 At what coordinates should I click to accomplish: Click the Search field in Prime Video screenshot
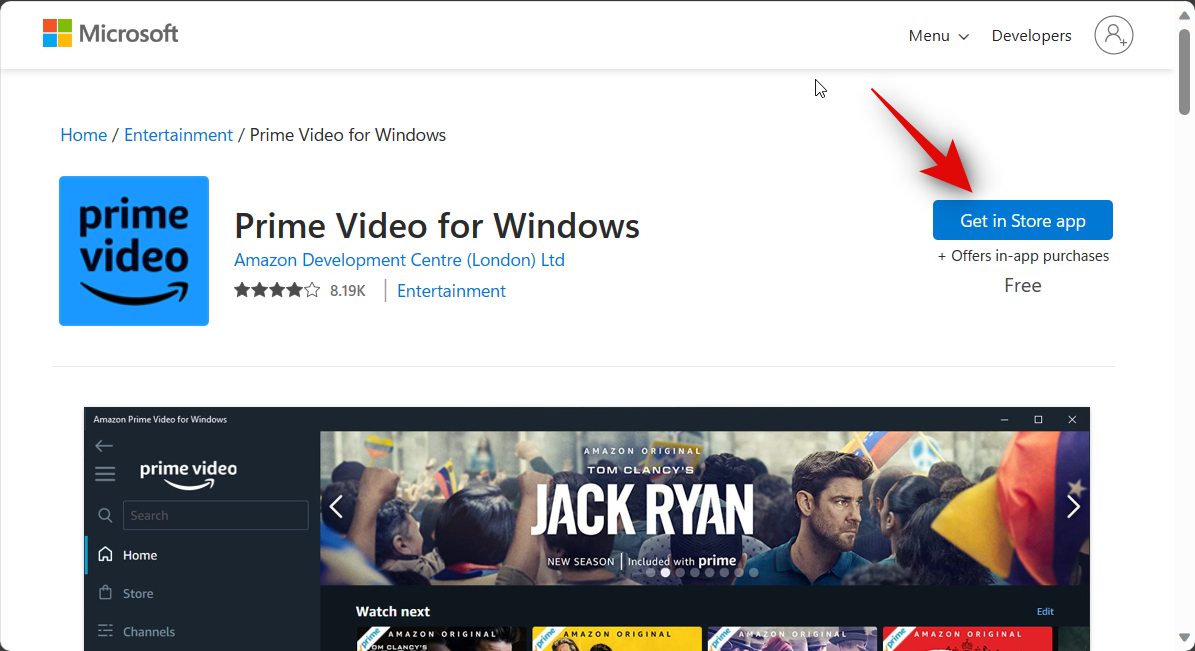215,515
